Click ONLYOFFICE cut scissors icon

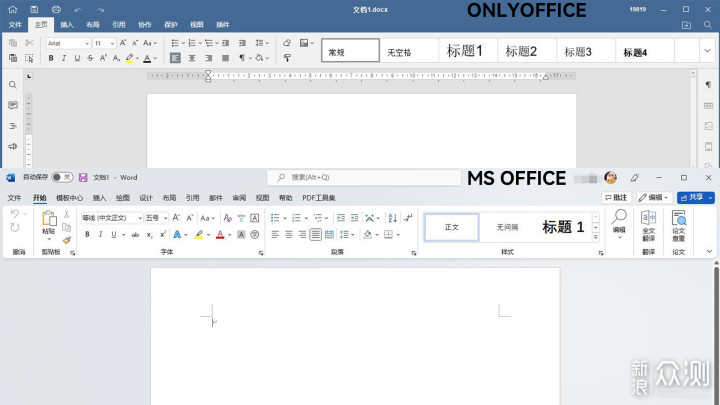29,43
